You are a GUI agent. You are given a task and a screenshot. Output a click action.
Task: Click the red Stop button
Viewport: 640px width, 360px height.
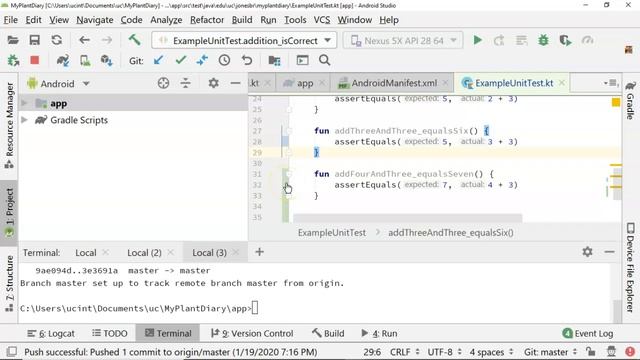(35, 60)
